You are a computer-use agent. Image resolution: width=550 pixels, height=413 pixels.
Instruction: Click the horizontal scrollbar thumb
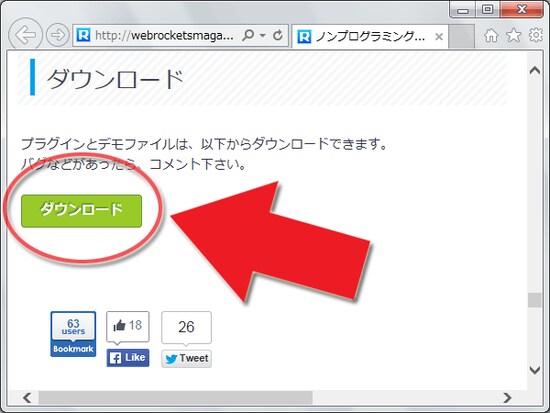click(x=175, y=398)
